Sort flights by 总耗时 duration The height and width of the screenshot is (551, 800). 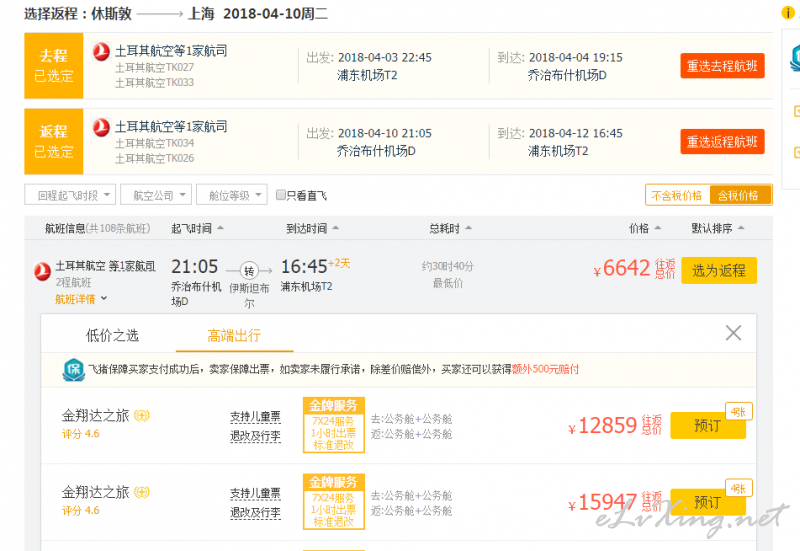(x=450, y=229)
